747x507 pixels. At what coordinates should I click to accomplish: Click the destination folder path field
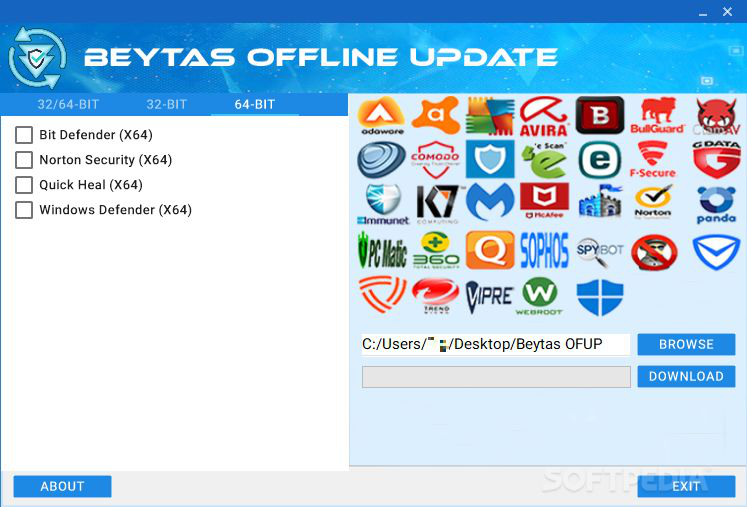pyautogui.click(x=495, y=345)
